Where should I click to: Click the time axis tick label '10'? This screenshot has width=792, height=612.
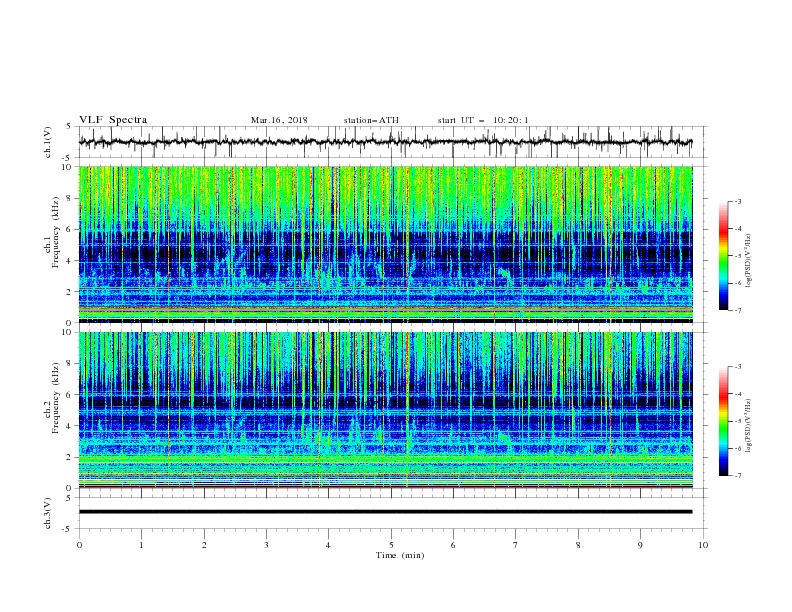click(x=703, y=545)
